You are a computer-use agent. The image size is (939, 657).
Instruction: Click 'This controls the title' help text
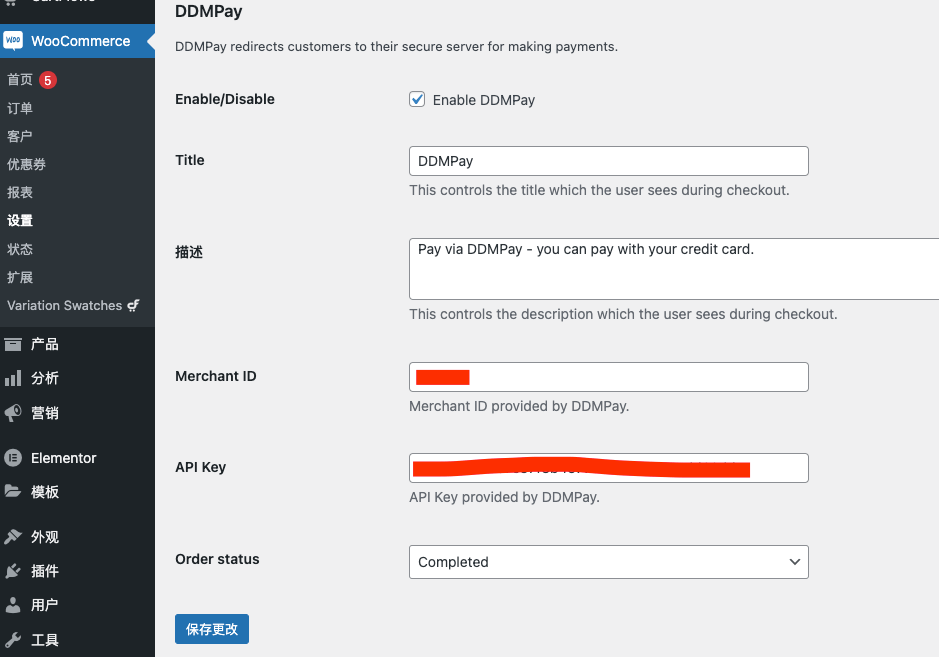pos(599,190)
